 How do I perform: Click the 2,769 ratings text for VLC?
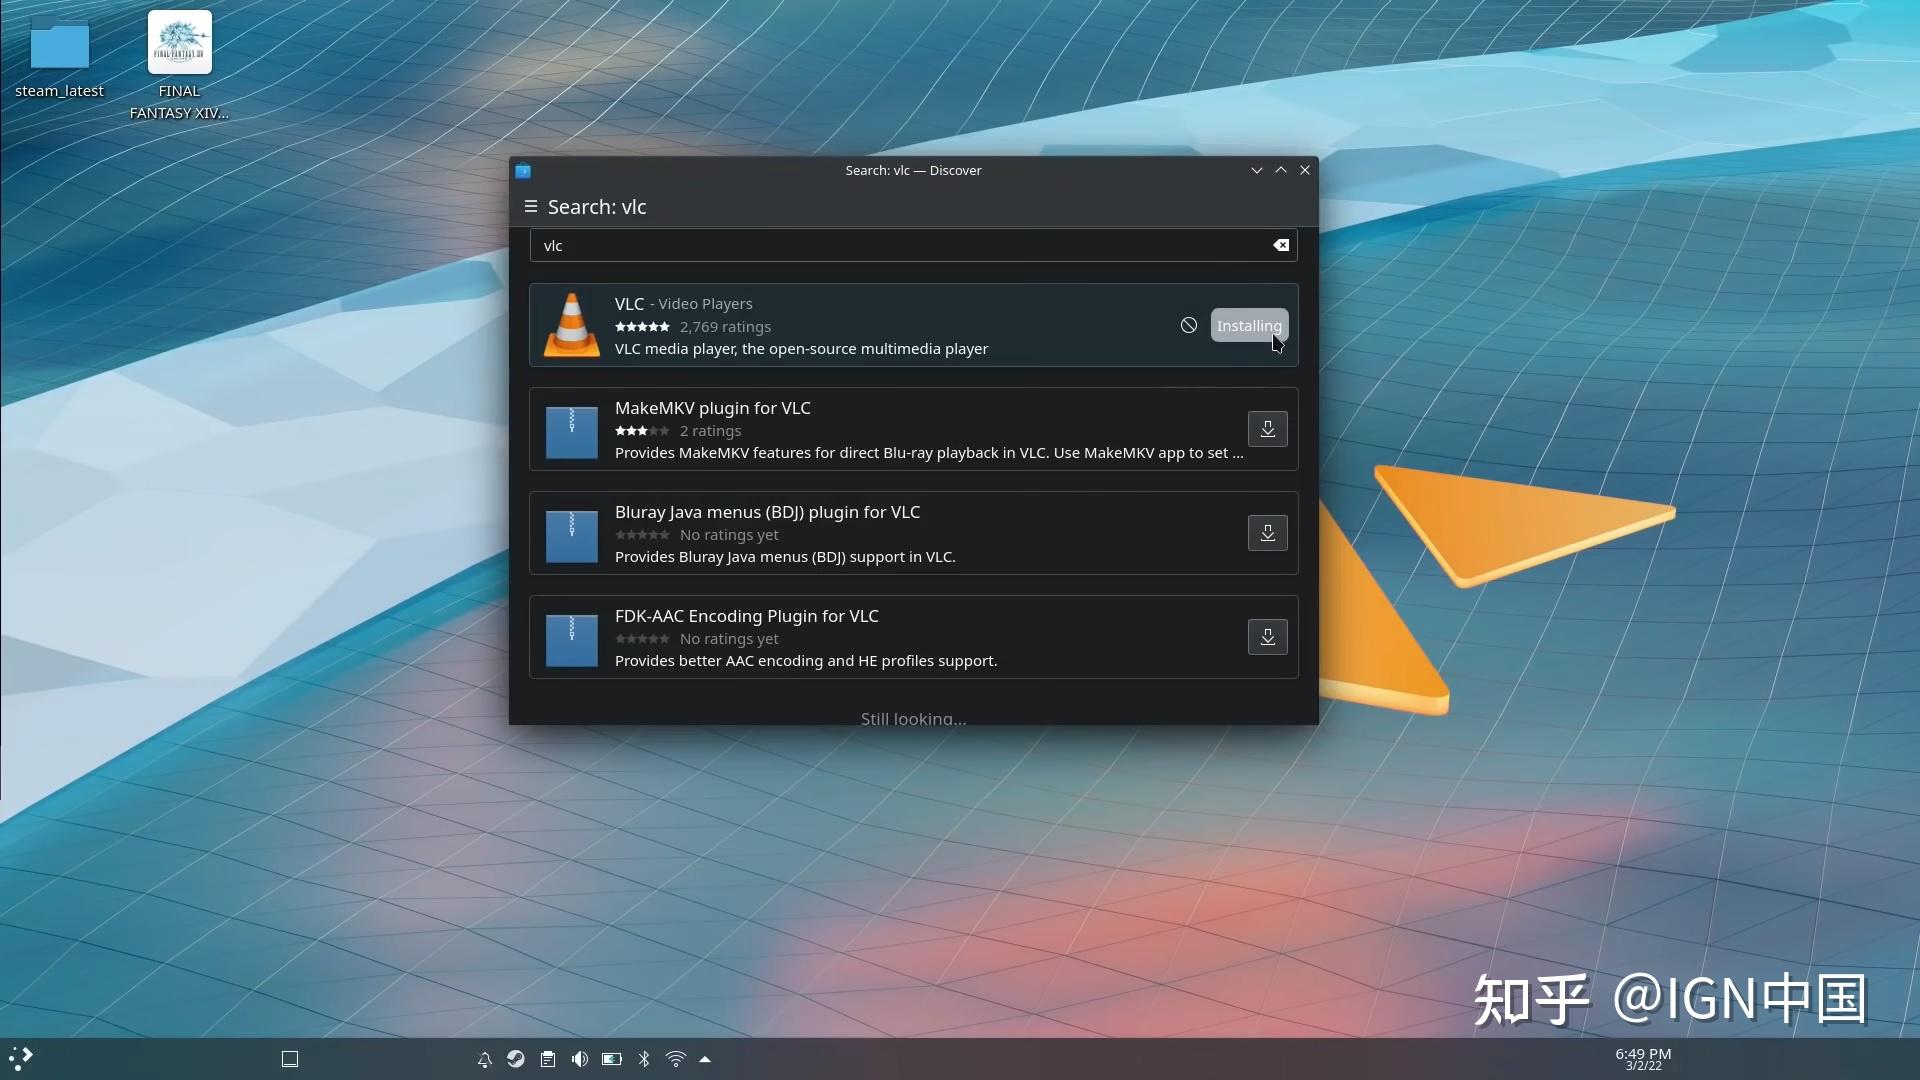tap(725, 327)
